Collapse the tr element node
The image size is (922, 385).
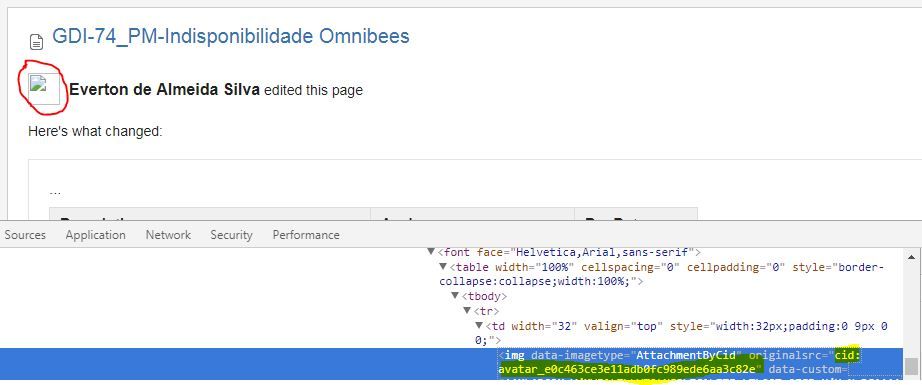(467, 310)
